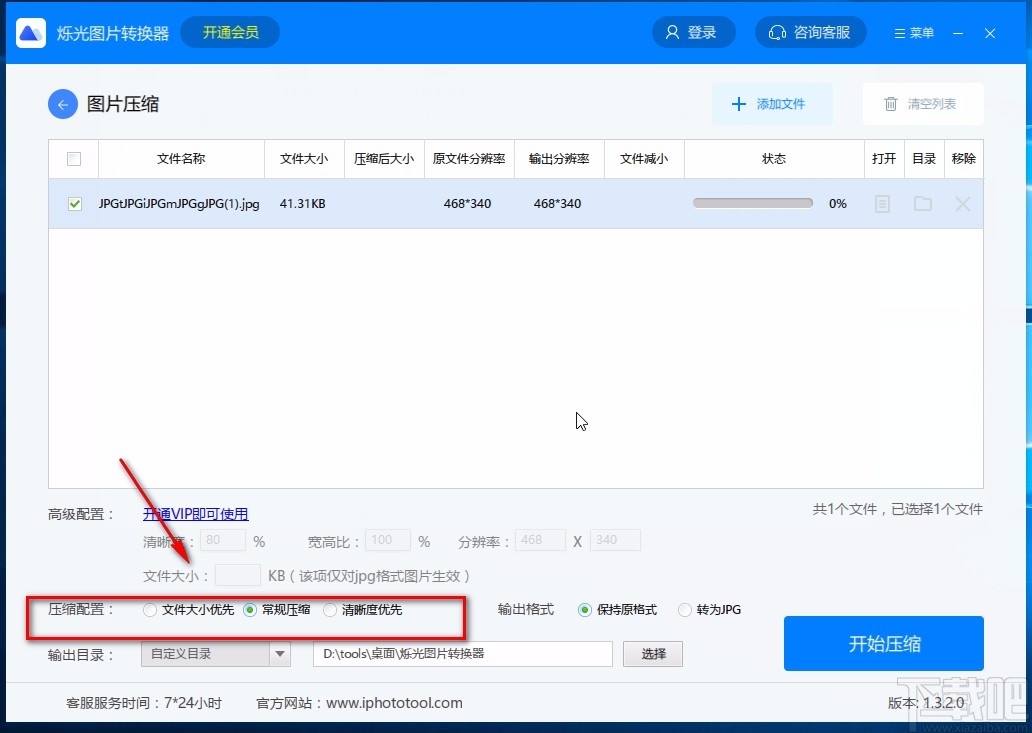Select the 转为JPG output format
This screenshot has height=733, width=1032.
point(685,610)
